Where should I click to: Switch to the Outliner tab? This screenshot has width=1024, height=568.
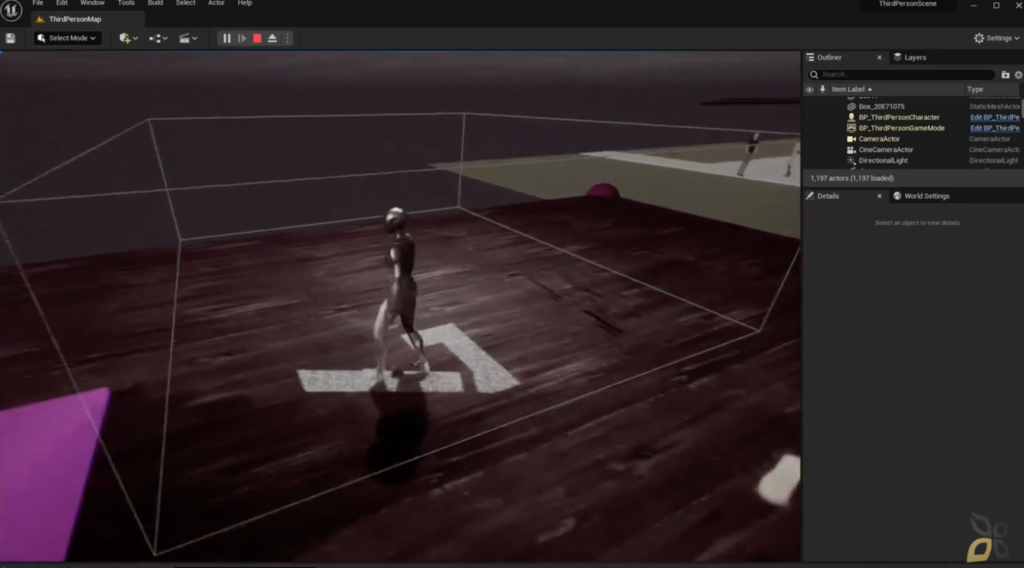[x=829, y=57]
